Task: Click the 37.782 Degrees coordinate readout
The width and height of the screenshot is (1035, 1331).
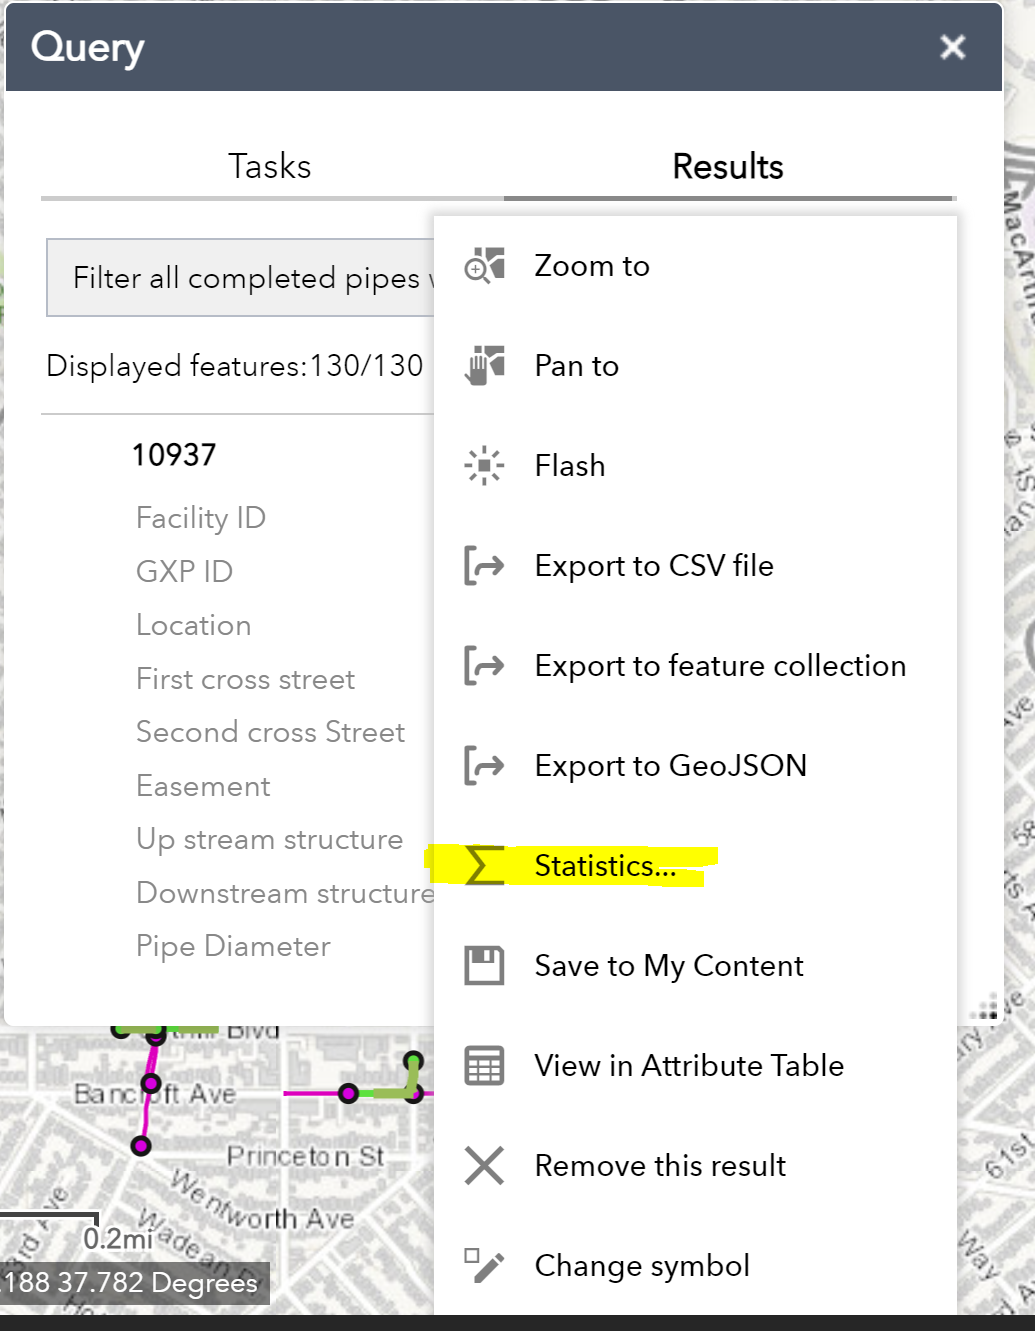Action: [133, 1284]
